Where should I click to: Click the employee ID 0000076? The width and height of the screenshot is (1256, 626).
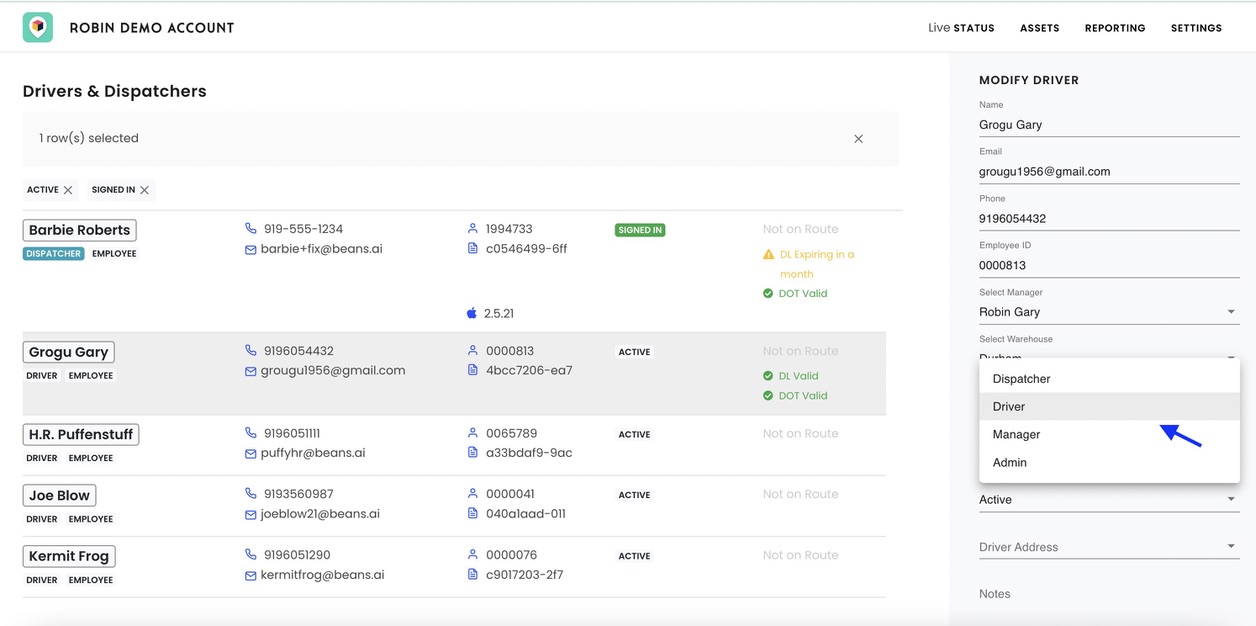pos(511,555)
